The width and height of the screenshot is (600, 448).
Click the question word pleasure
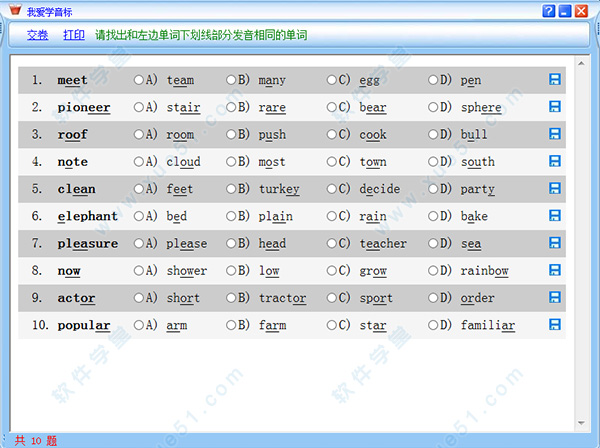tap(88, 244)
